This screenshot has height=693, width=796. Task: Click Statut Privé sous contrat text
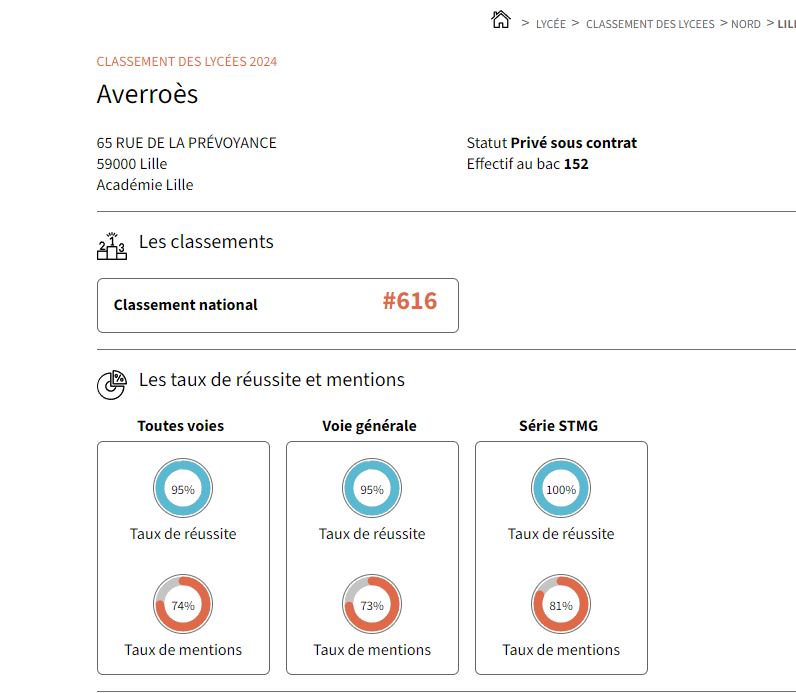point(551,143)
